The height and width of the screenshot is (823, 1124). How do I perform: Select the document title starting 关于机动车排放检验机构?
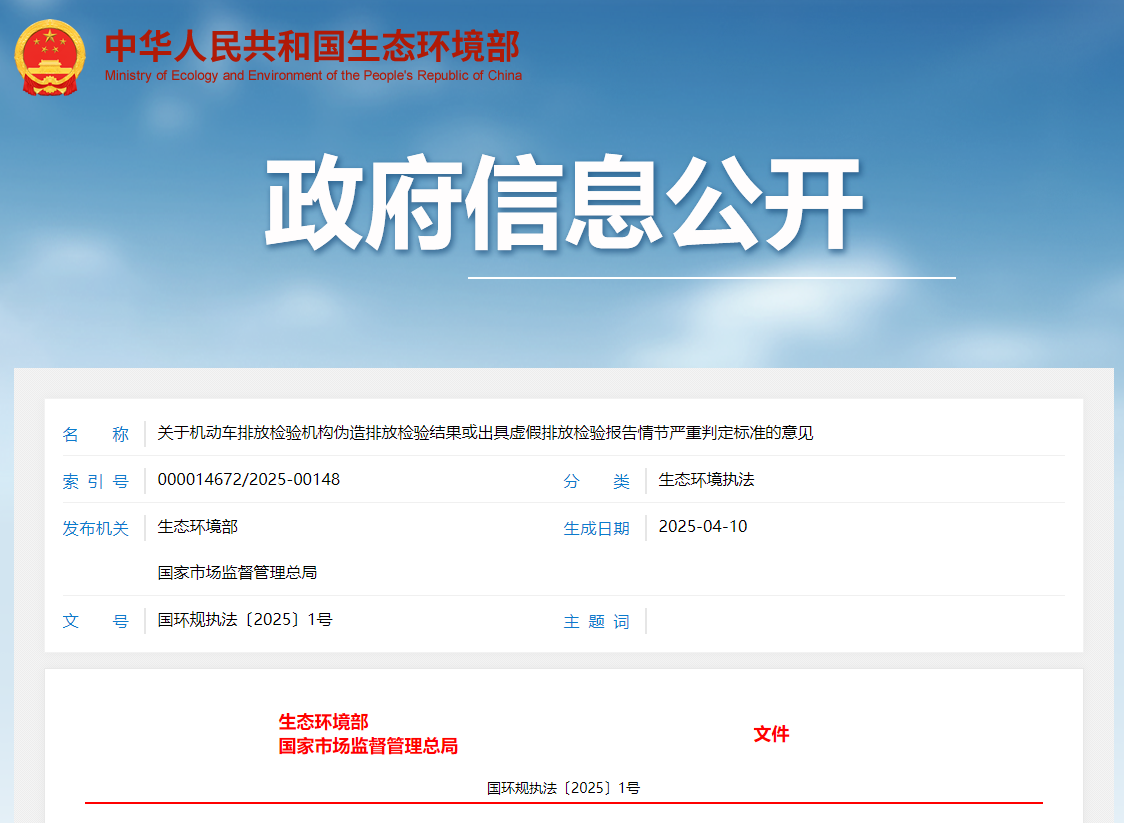point(485,433)
